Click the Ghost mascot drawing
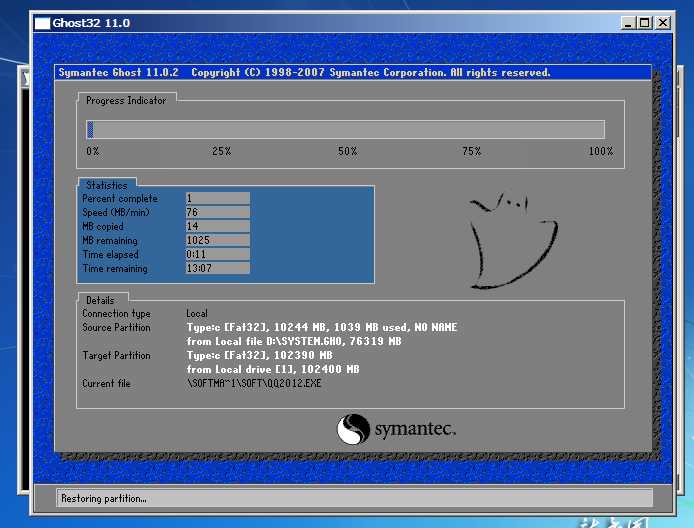The image size is (694, 528). click(x=514, y=241)
